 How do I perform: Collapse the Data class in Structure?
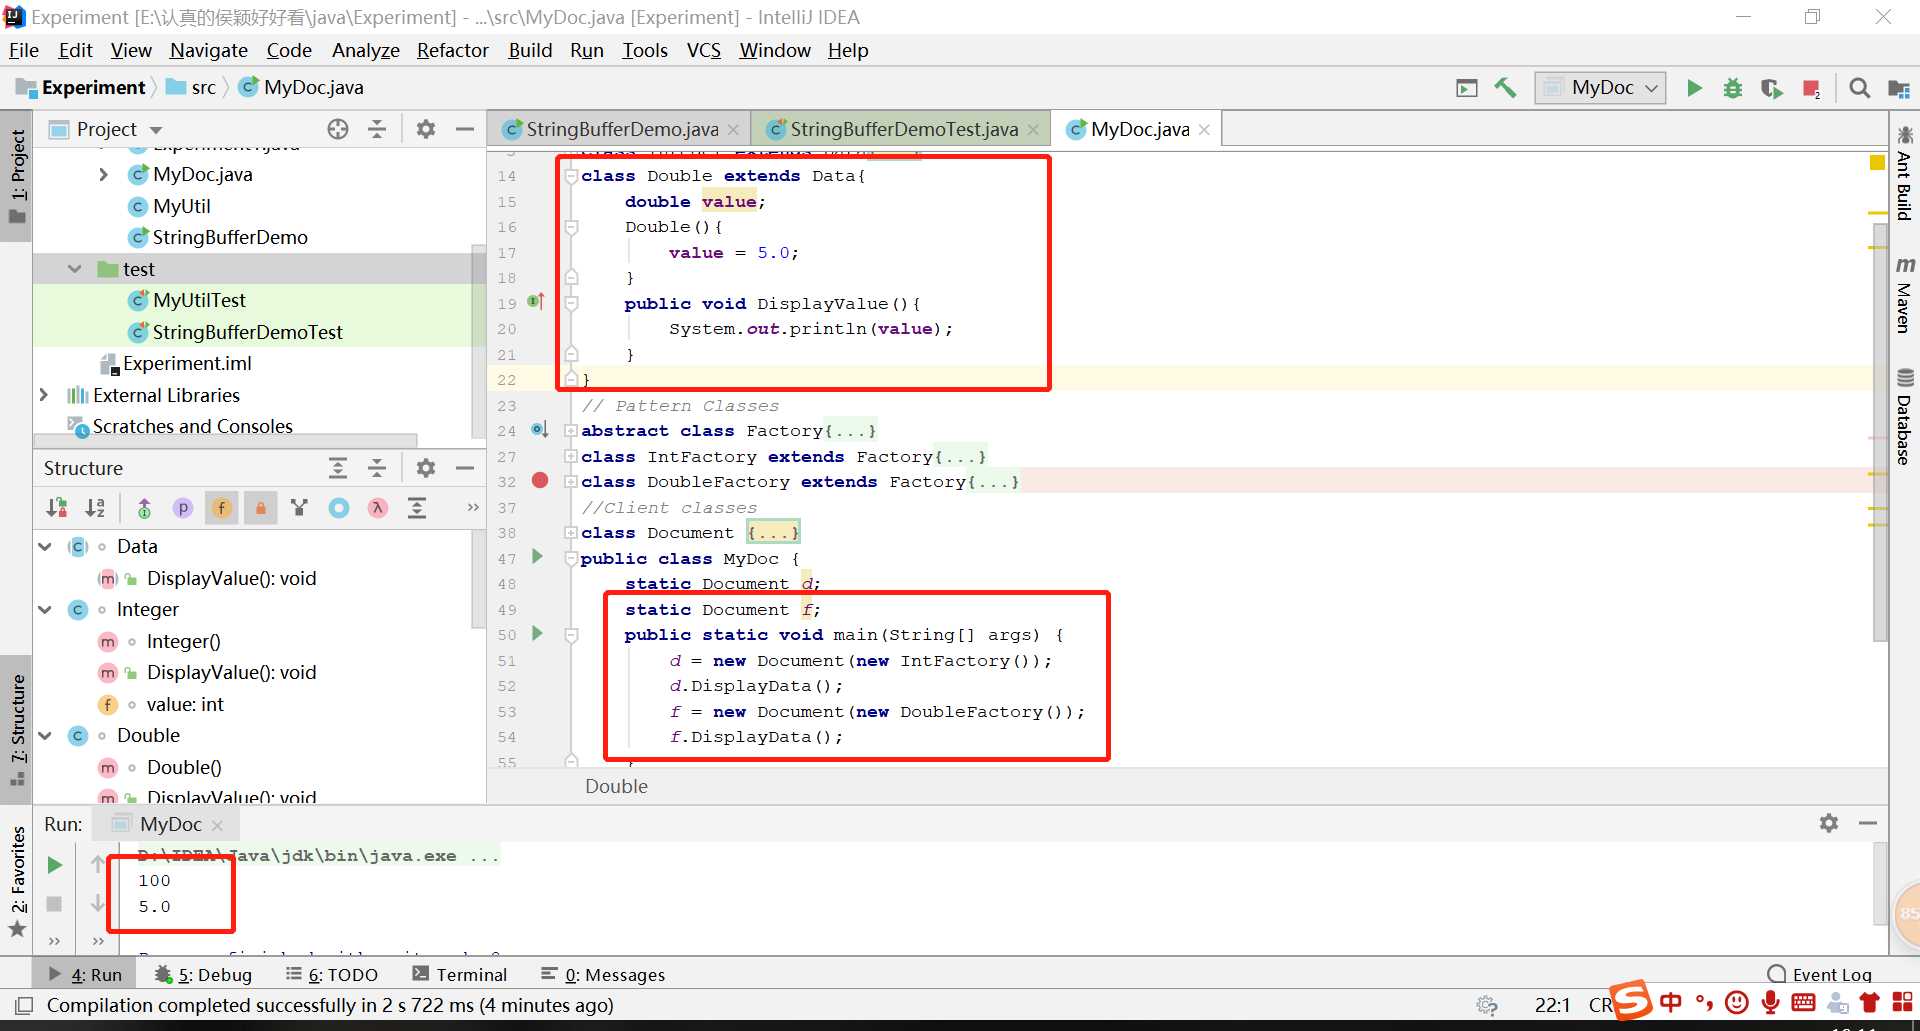pos(45,546)
